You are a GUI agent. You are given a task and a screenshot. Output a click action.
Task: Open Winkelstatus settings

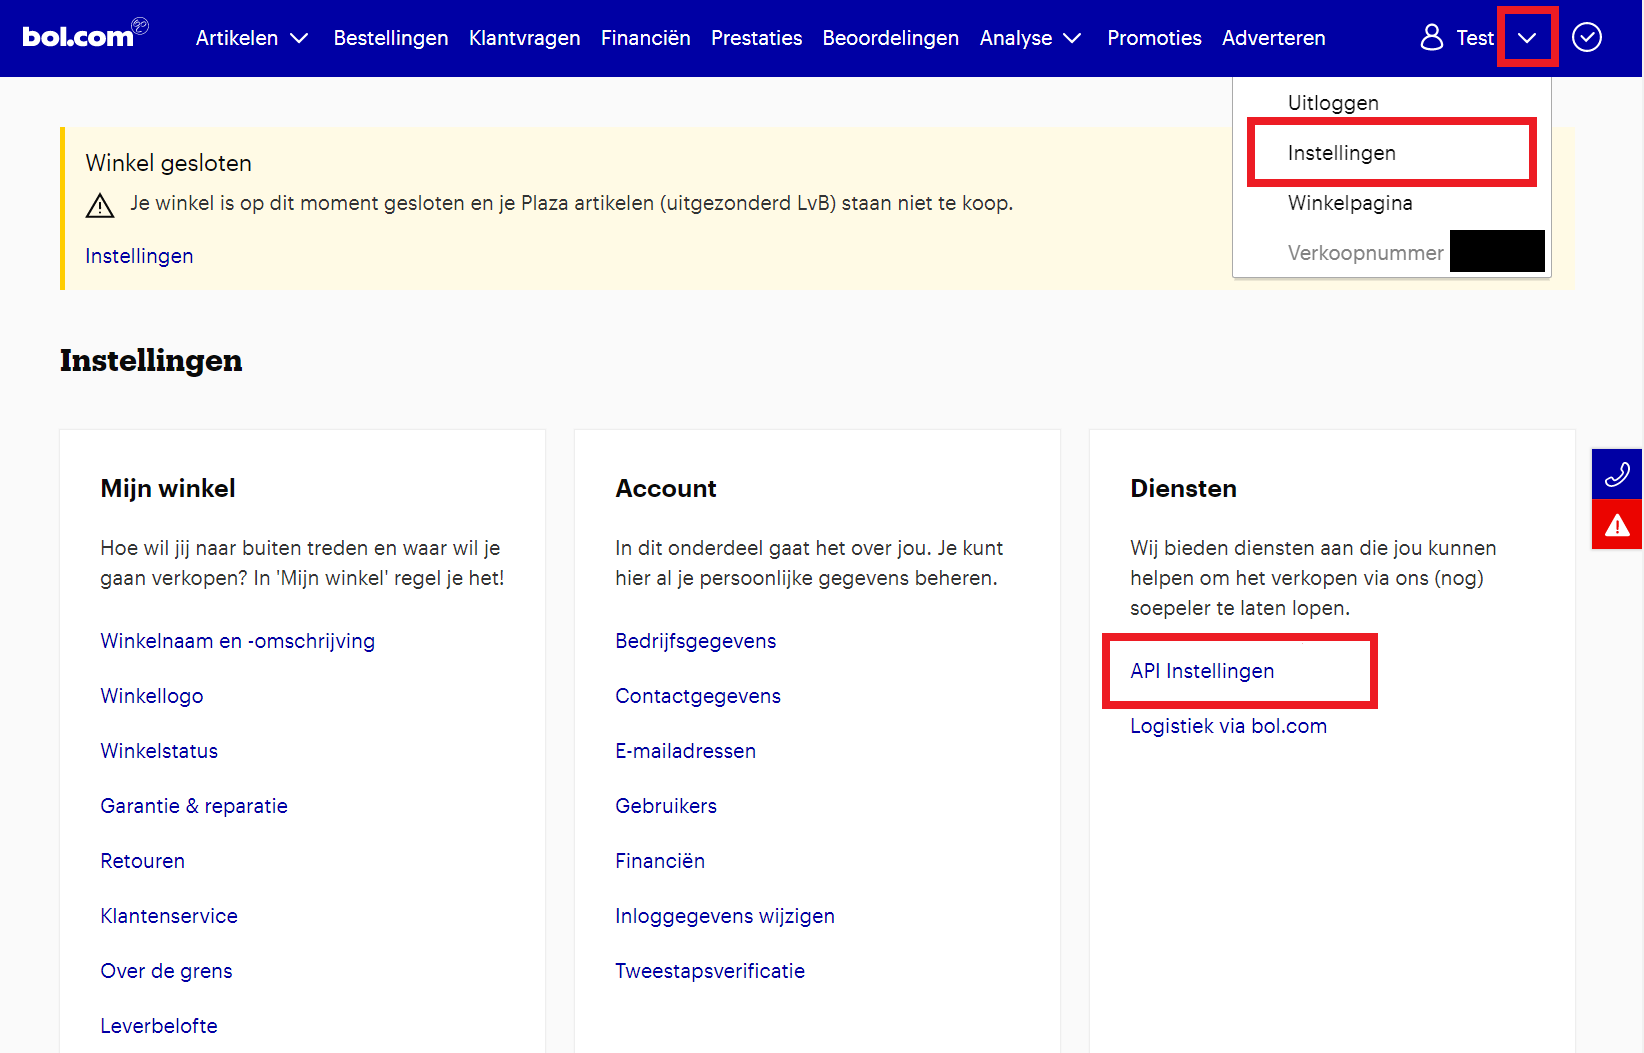pos(159,751)
